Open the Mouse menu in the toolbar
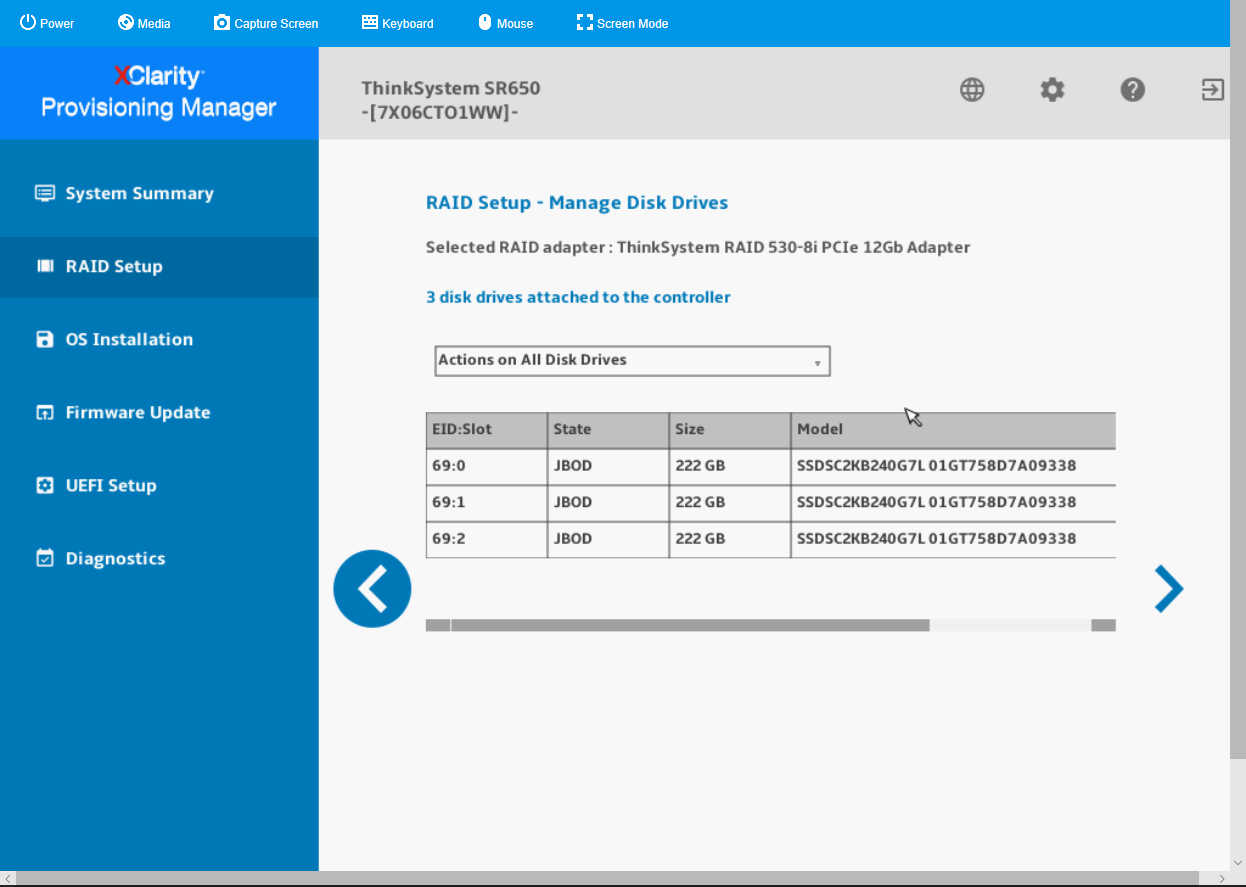 [x=505, y=23]
